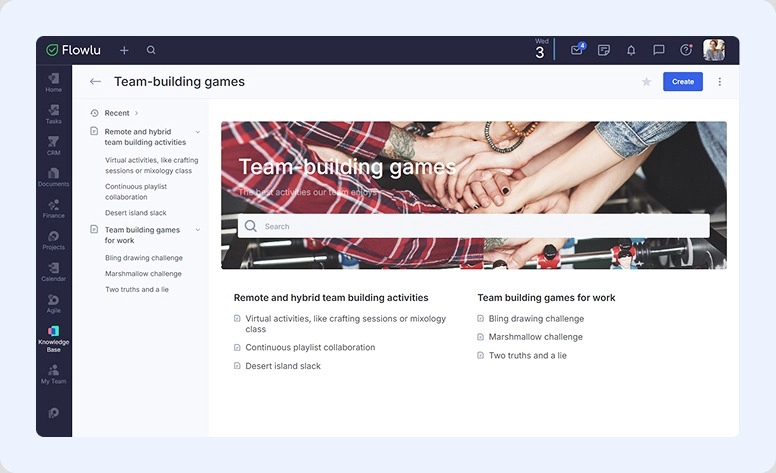
Task: Open the three-dot more options menu
Action: [x=720, y=82]
